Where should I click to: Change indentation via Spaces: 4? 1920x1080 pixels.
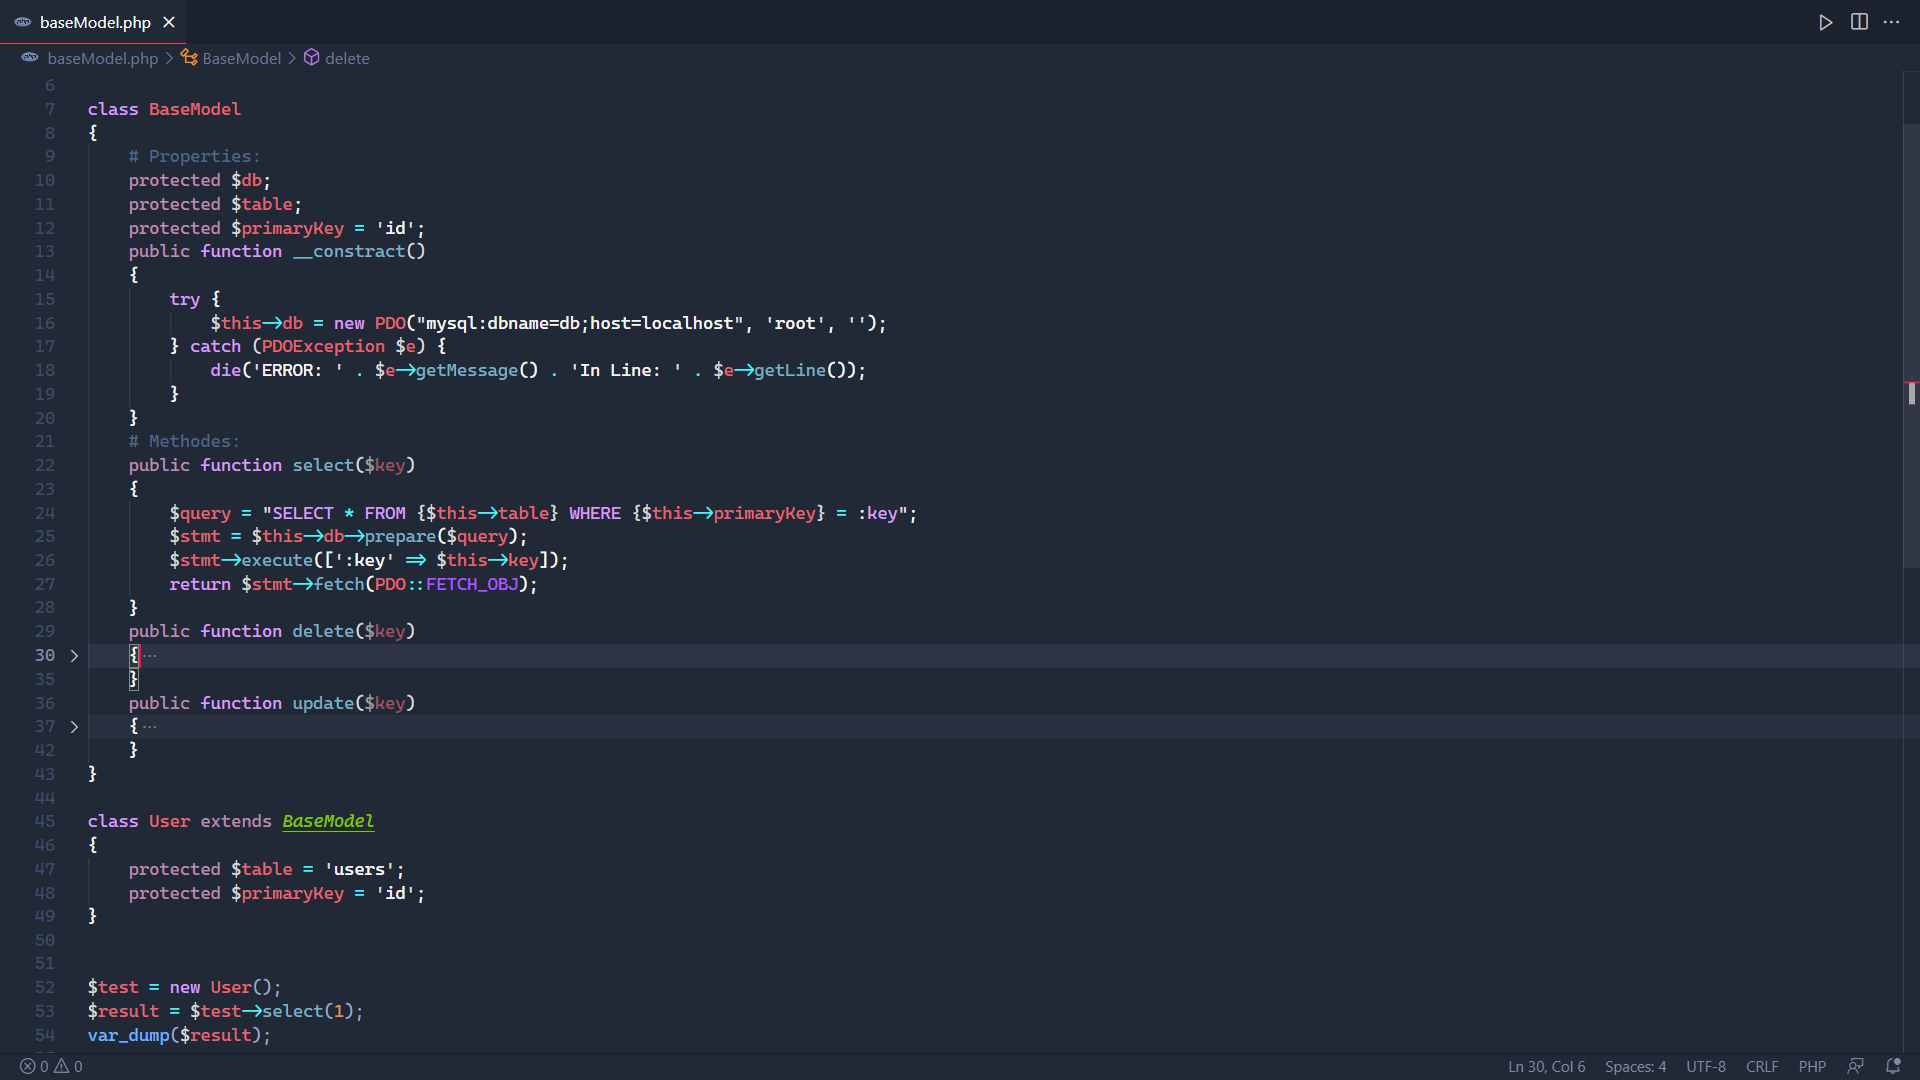click(1635, 1066)
